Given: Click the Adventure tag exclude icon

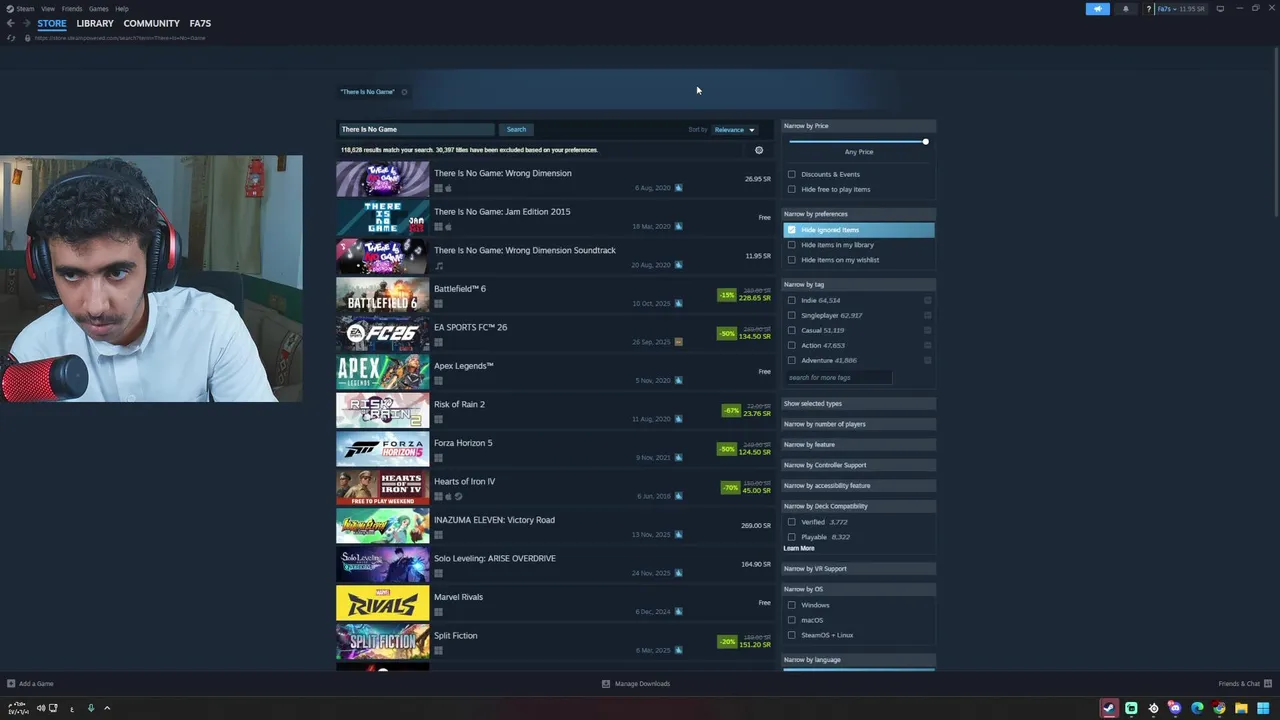Looking at the screenshot, I should (x=928, y=360).
